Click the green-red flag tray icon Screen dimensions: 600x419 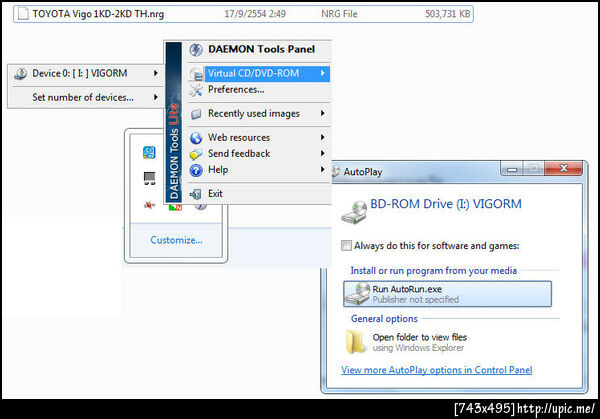175,207
